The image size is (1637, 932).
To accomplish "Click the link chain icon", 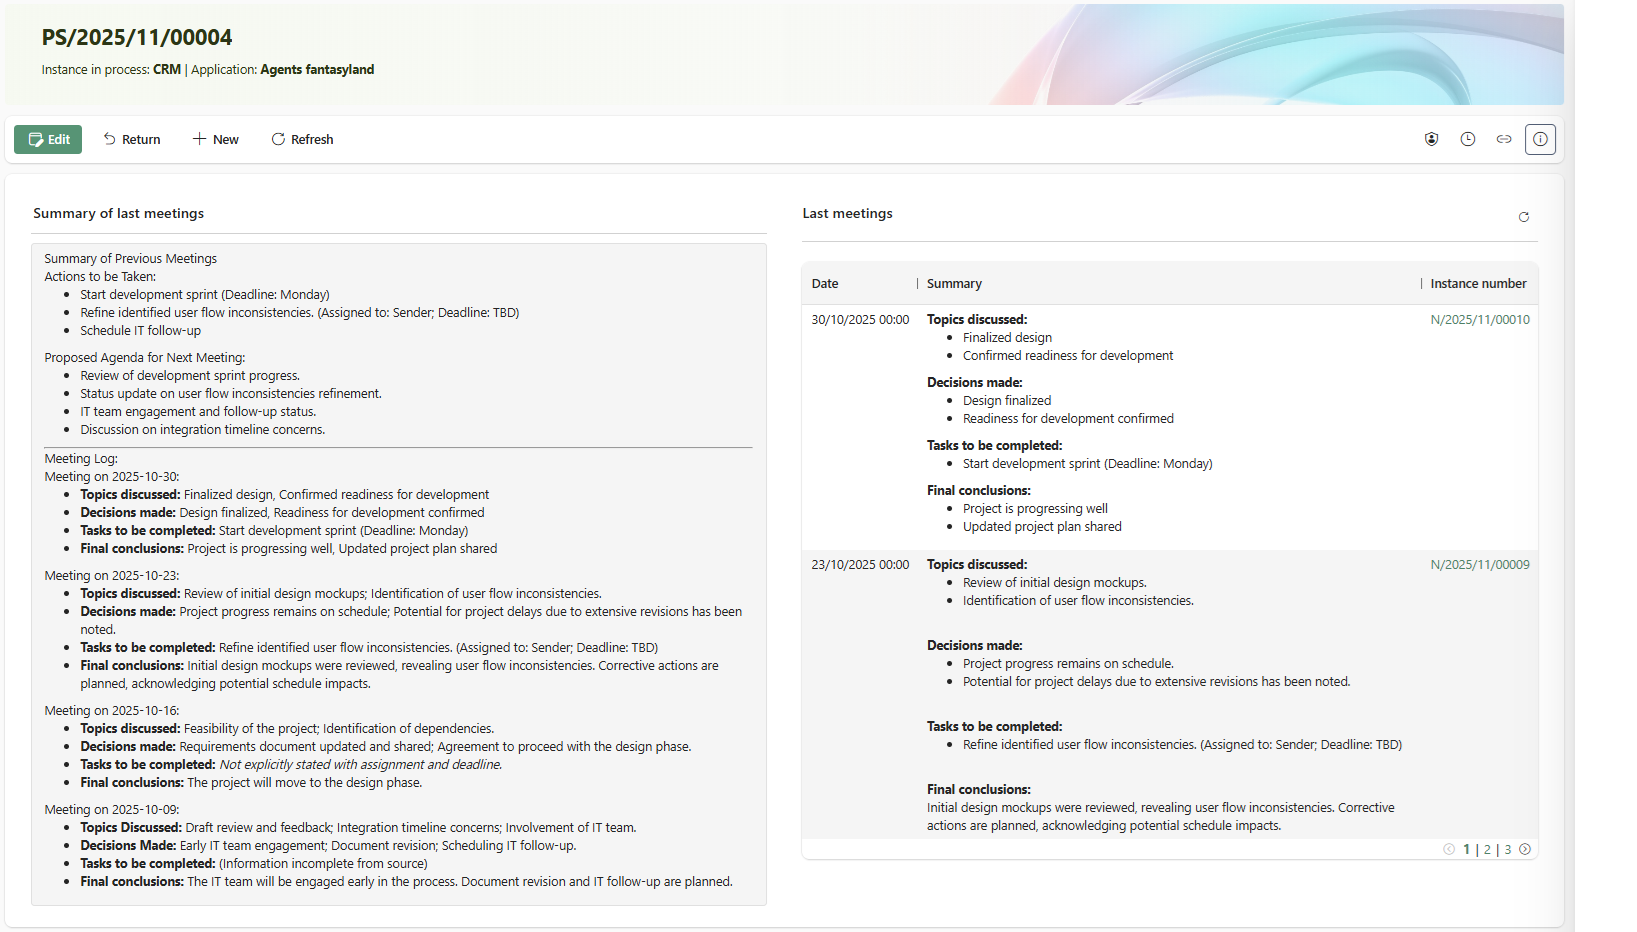I will click(x=1503, y=139).
